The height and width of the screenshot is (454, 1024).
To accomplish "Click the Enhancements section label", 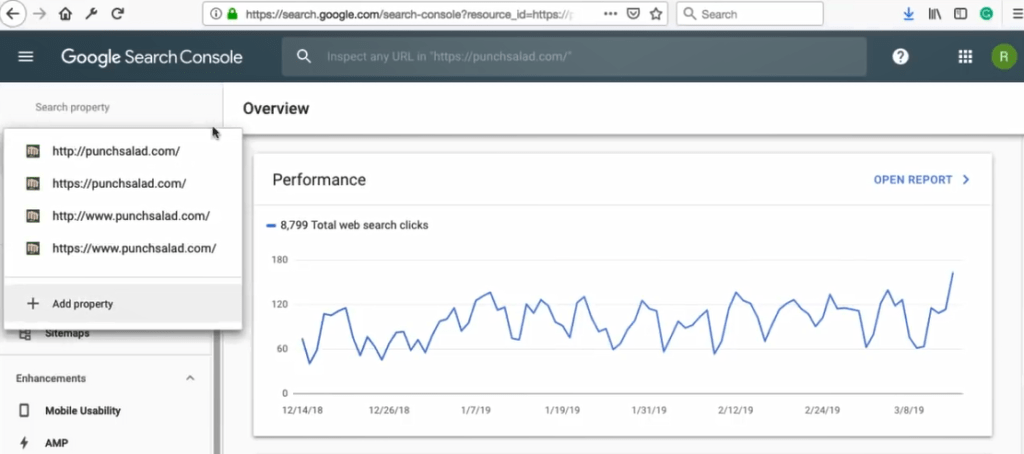I will [x=51, y=378].
